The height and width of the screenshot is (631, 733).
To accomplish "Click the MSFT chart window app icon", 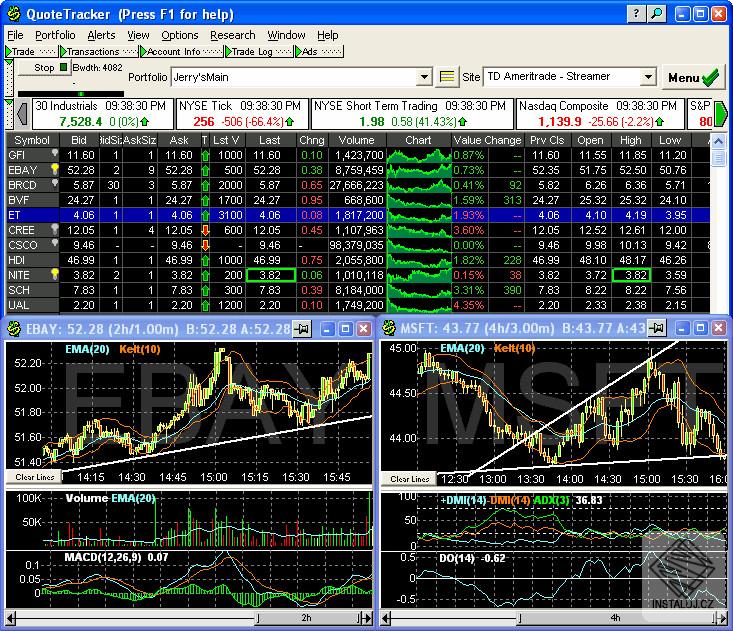I will [389, 329].
